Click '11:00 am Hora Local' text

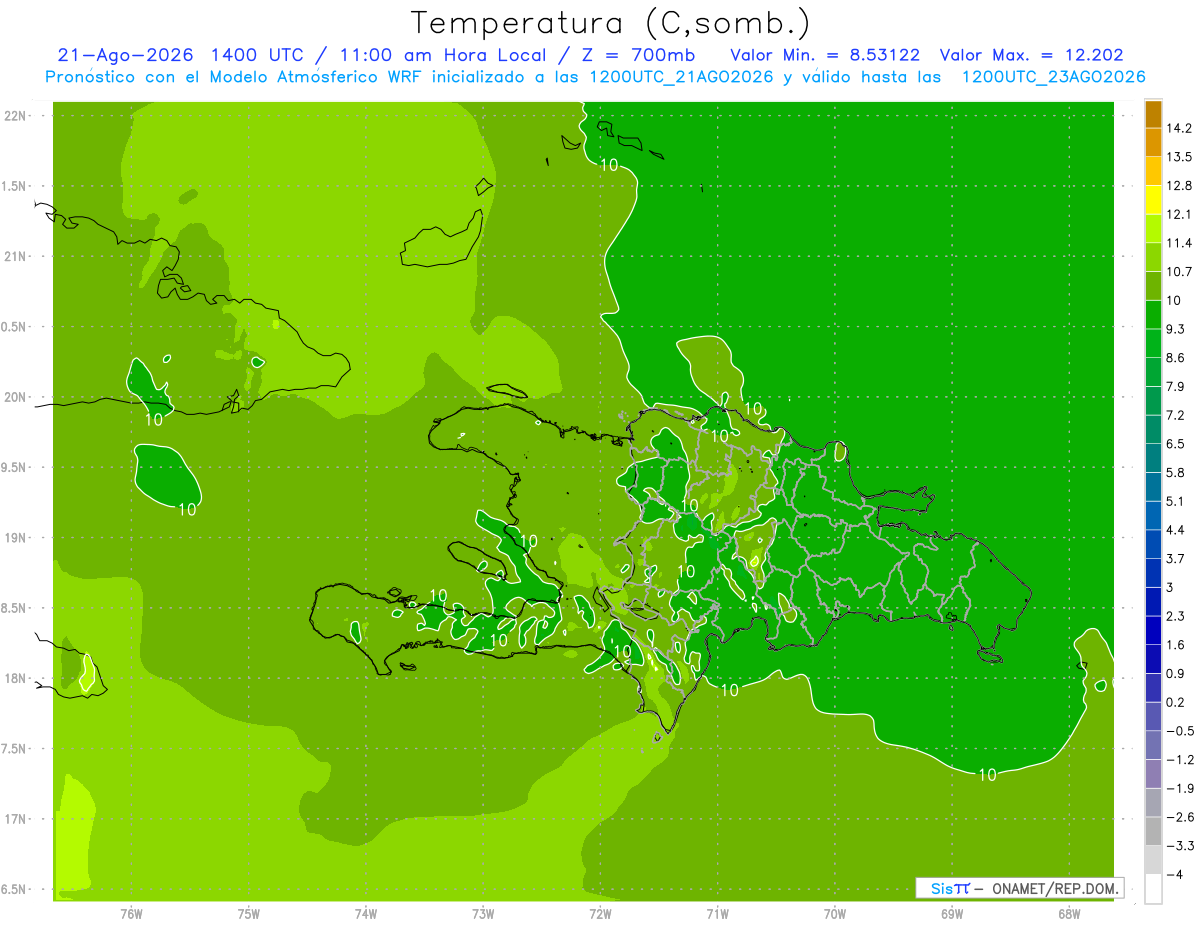coord(443,55)
